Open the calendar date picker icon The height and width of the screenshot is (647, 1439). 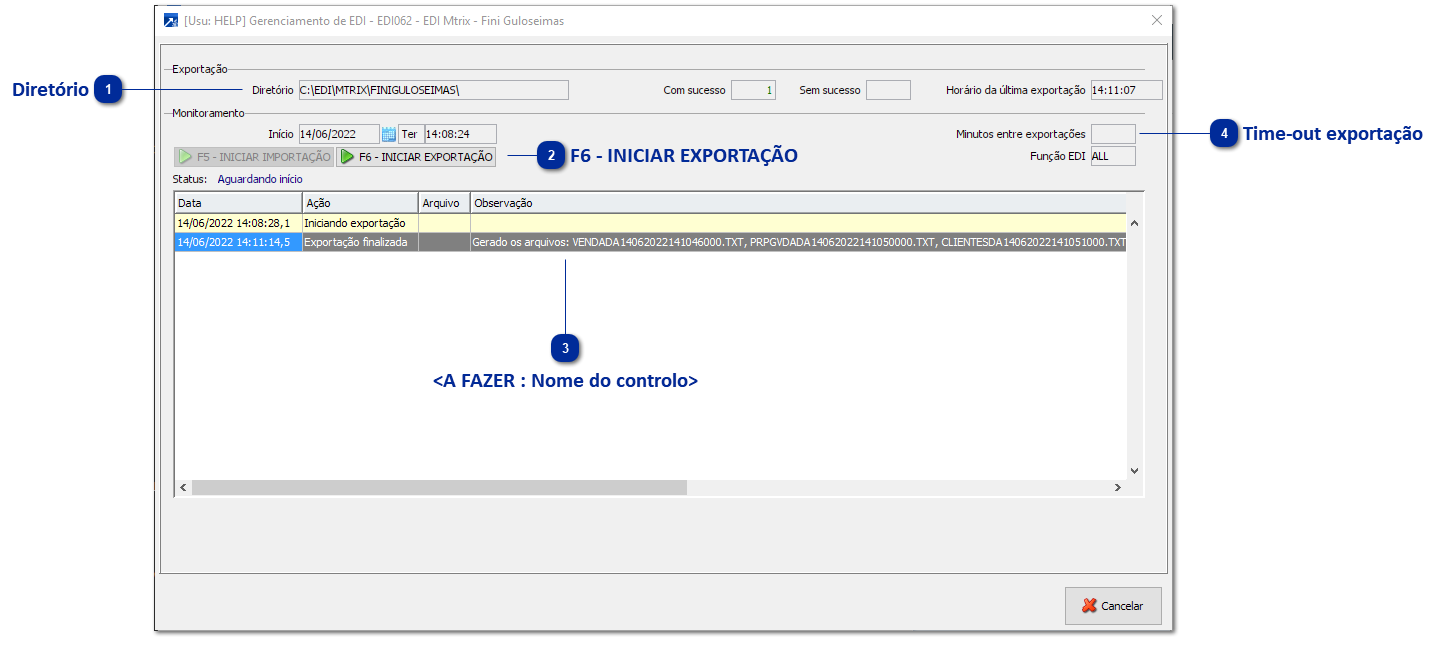(x=387, y=133)
